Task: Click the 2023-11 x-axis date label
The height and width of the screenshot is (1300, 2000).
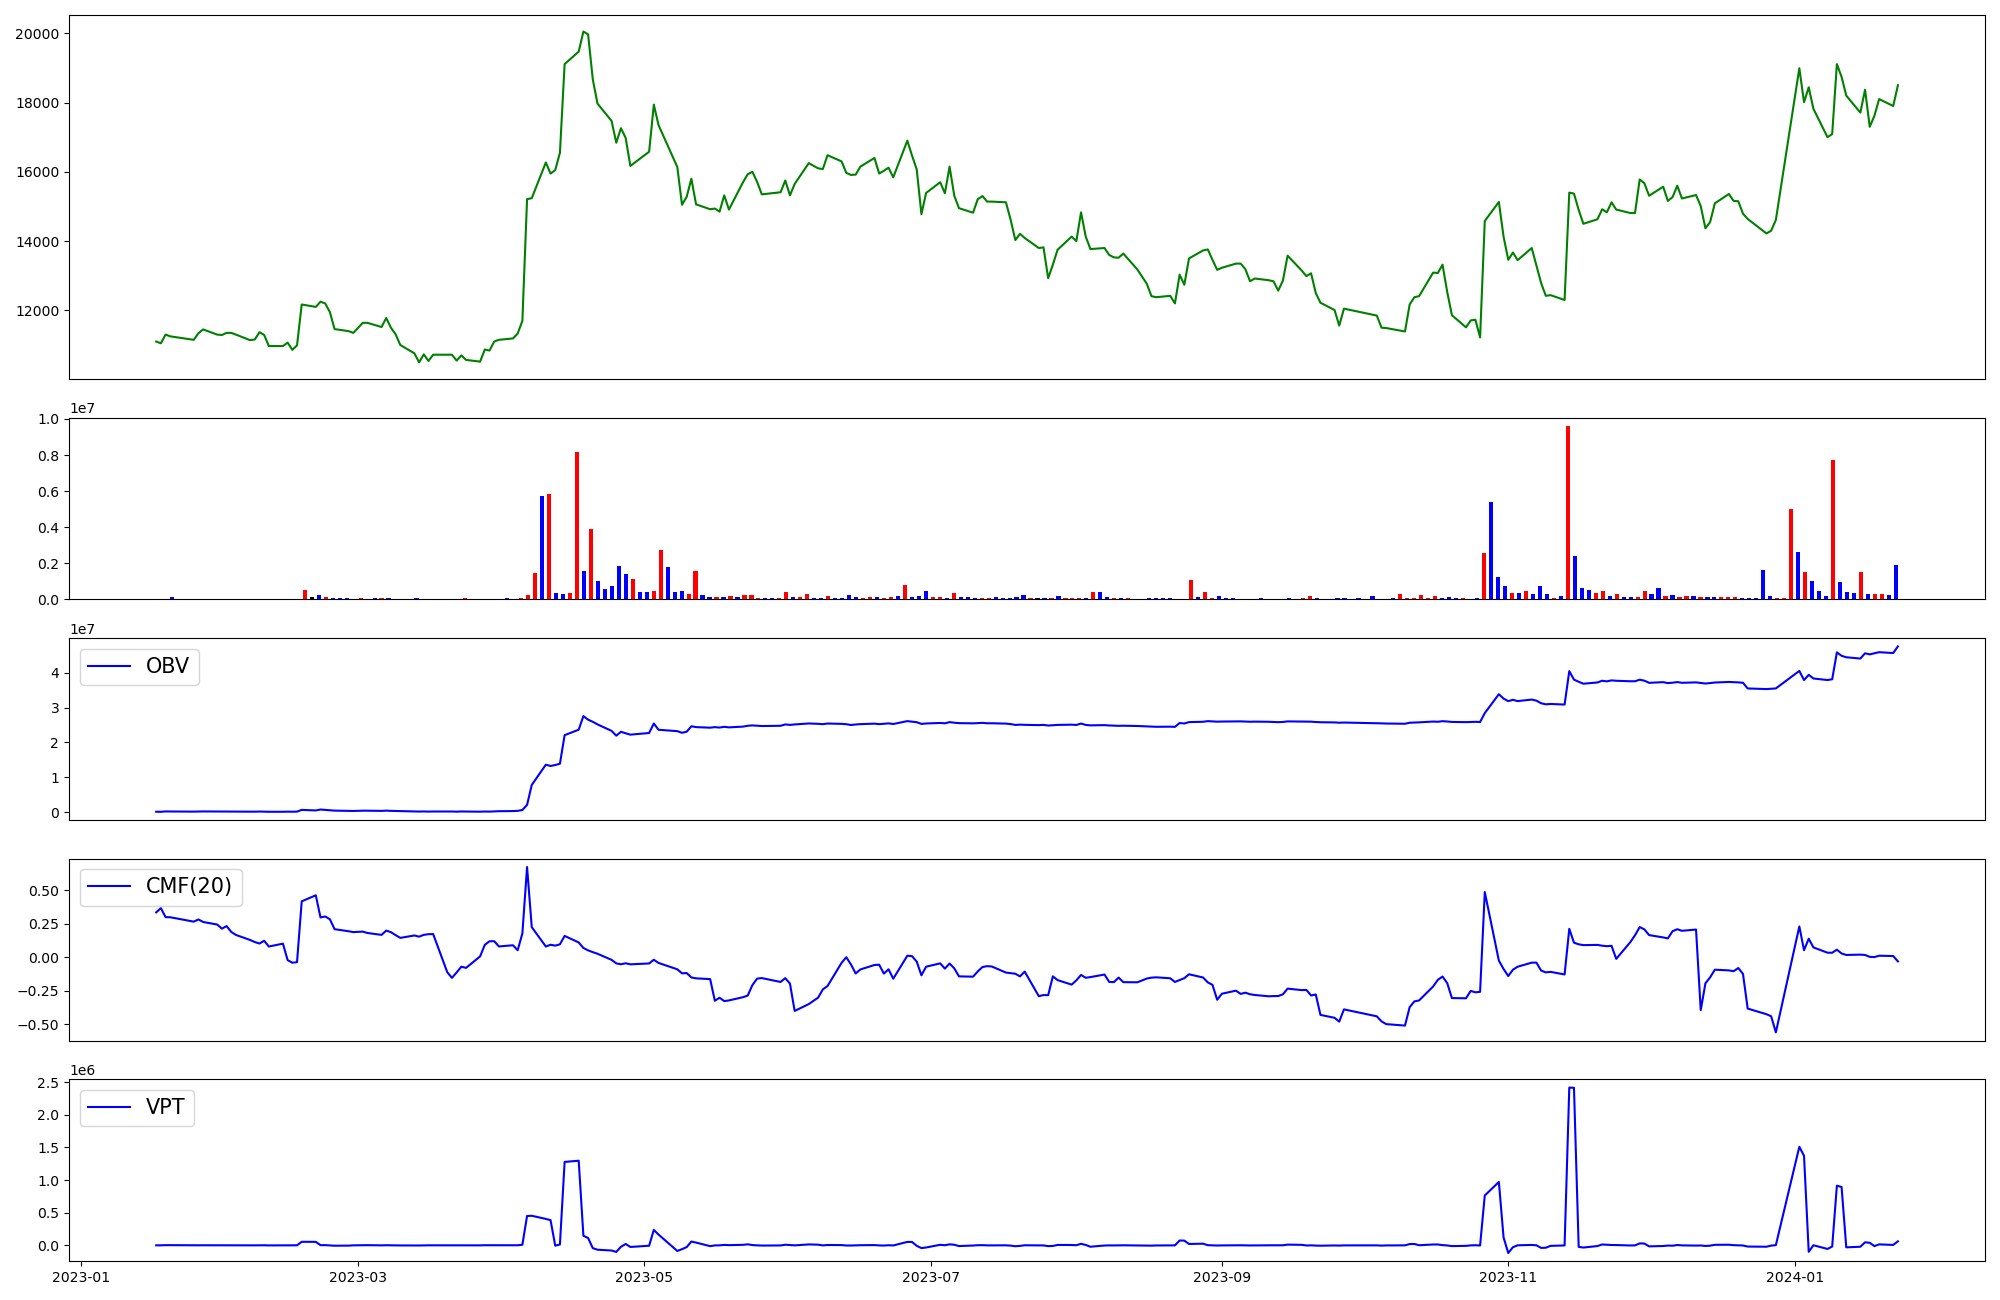Action: [1508, 1277]
